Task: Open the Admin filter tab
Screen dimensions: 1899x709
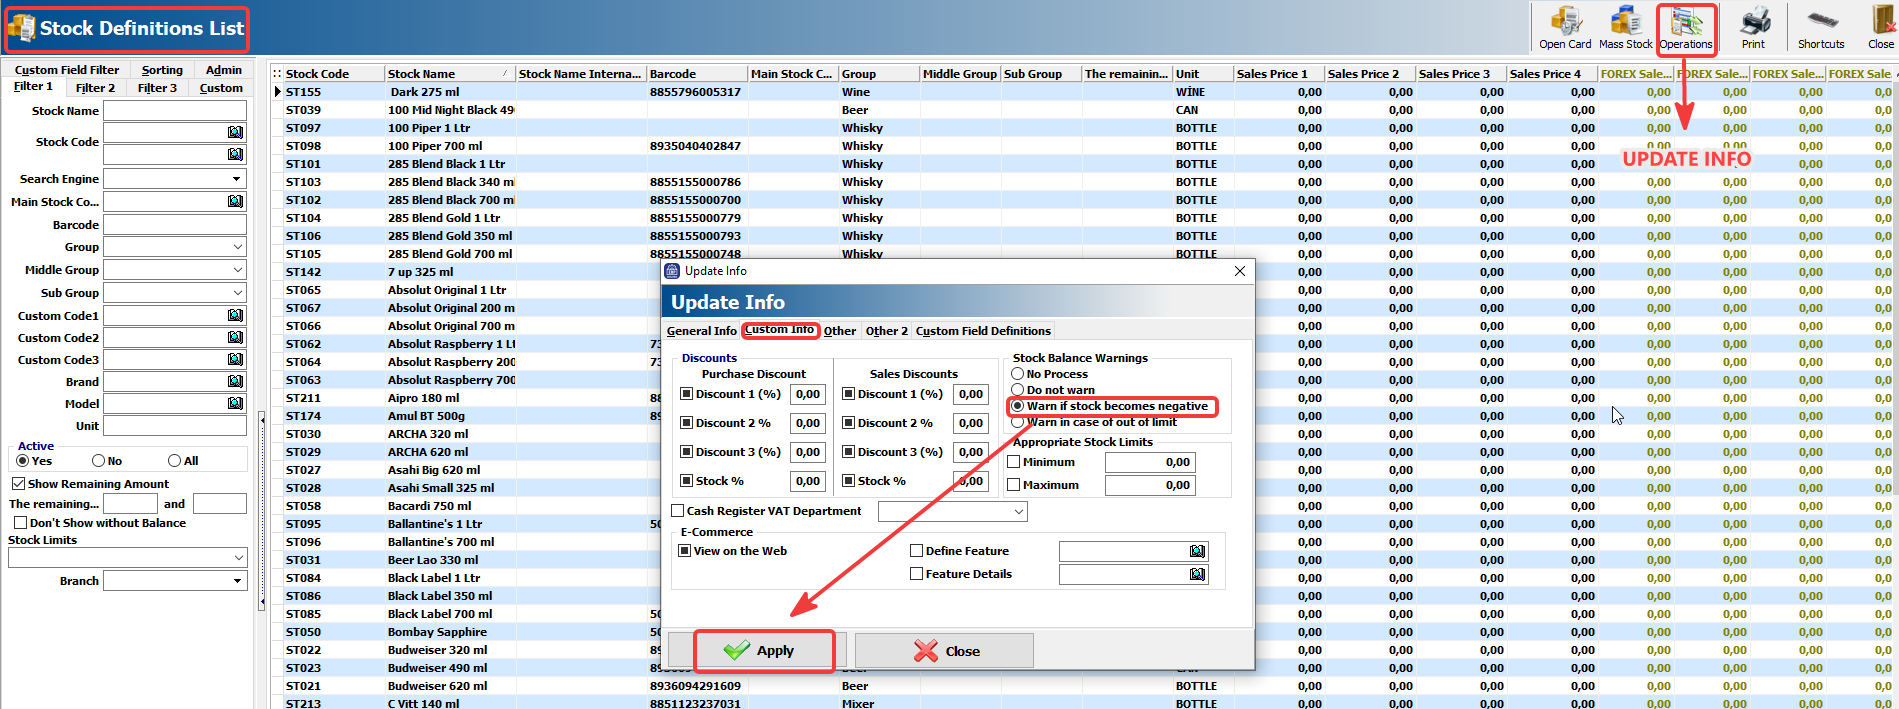Action: pos(224,70)
